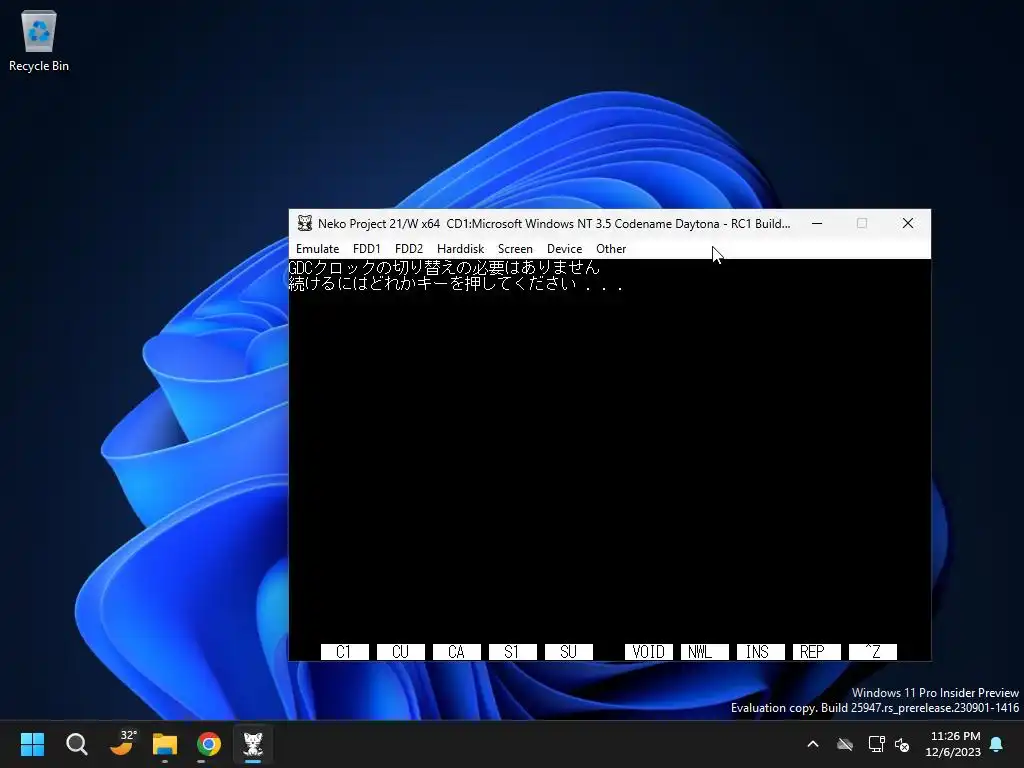Open File Explorer from the taskbar
This screenshot has height=768, width=1024.
(165, 744)
